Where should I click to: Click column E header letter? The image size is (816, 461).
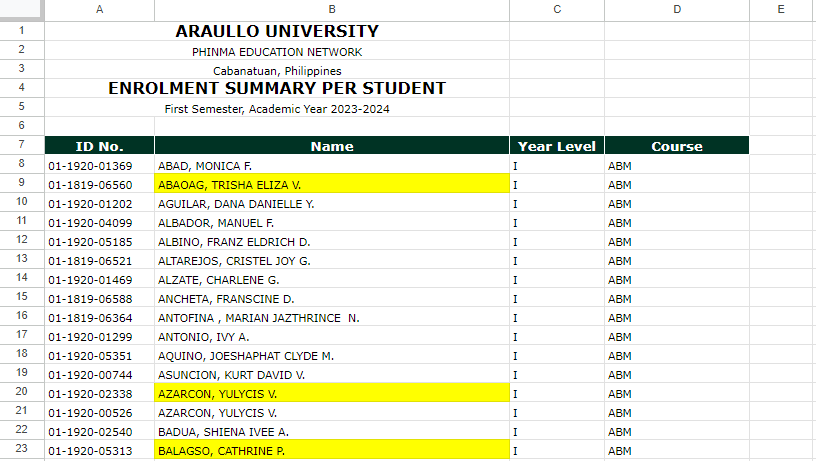[x=781, y=9]
